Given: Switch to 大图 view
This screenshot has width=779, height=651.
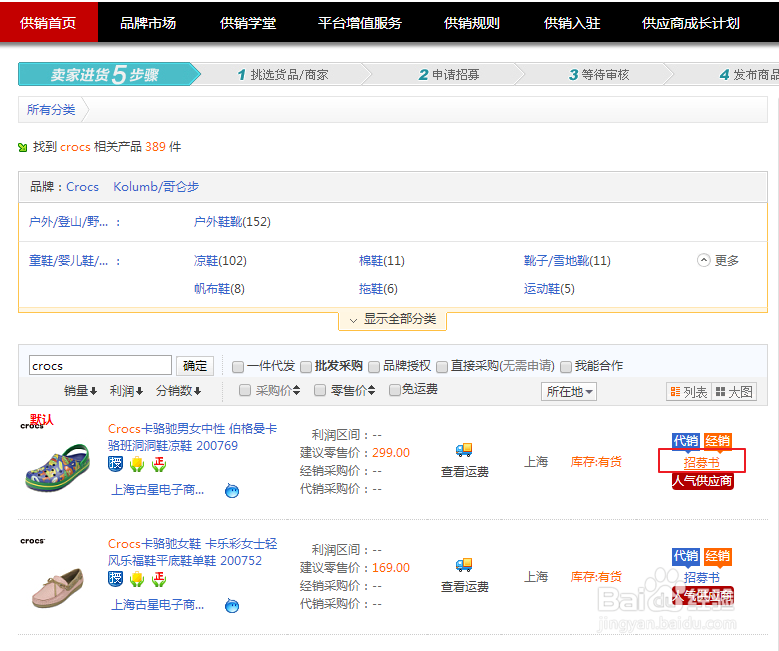Looking at the screenshot, I should pyautogui.click(x=734, y=392).
